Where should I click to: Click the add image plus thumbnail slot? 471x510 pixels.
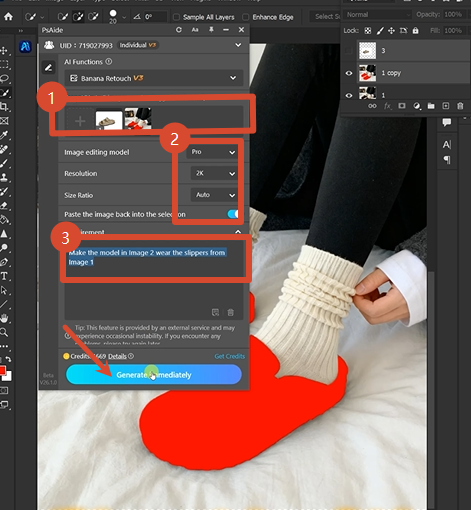point(80,121)
